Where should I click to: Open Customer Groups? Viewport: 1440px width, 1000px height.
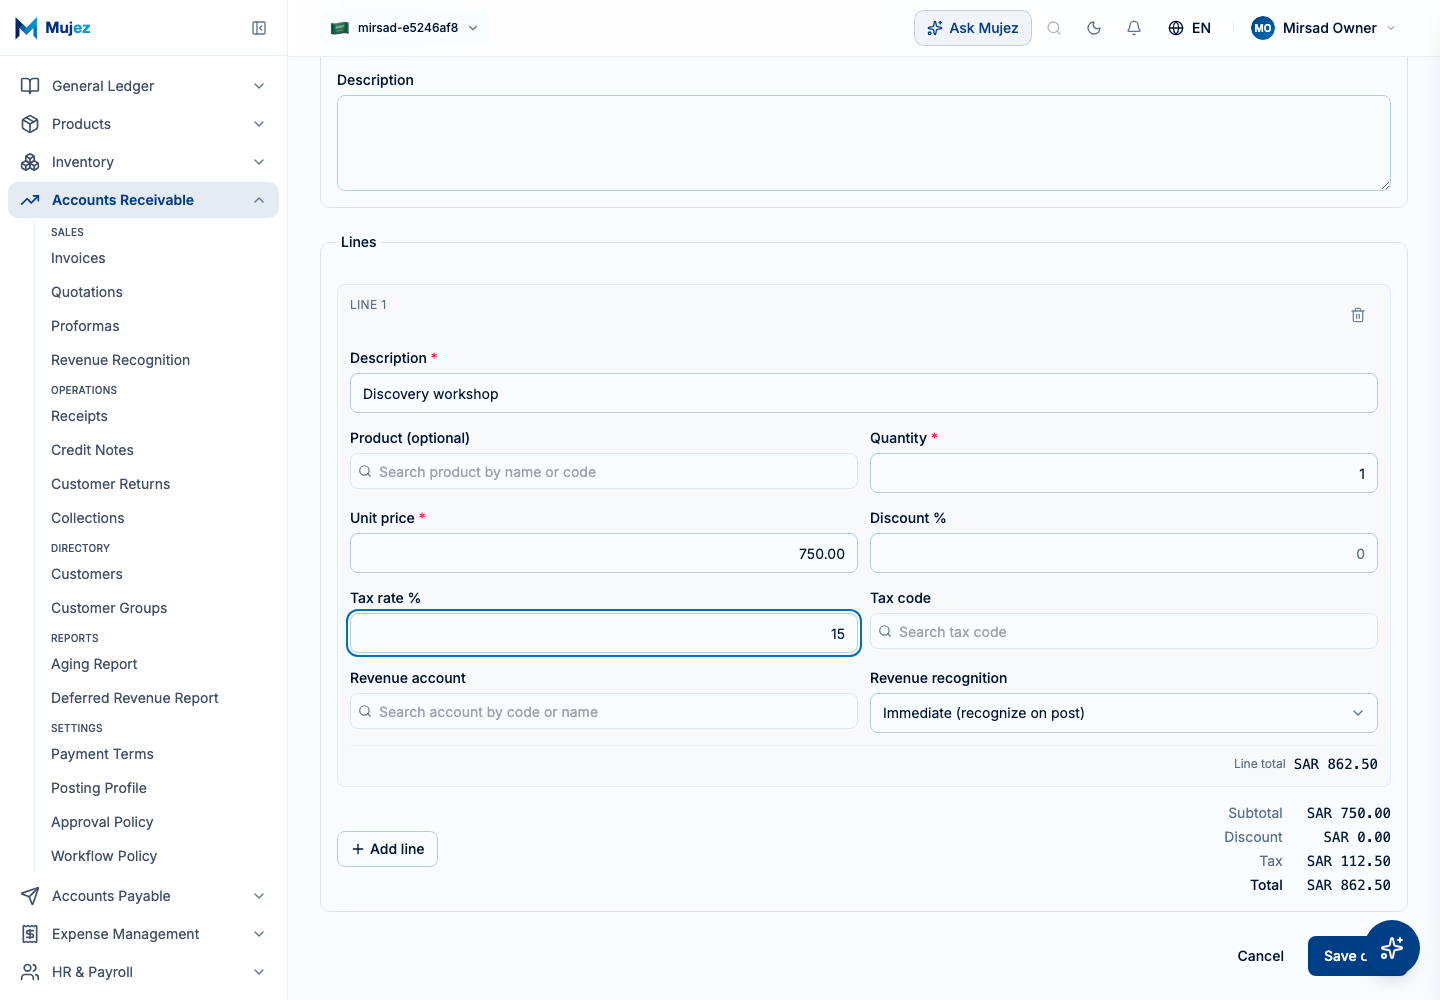click(109, 608)
